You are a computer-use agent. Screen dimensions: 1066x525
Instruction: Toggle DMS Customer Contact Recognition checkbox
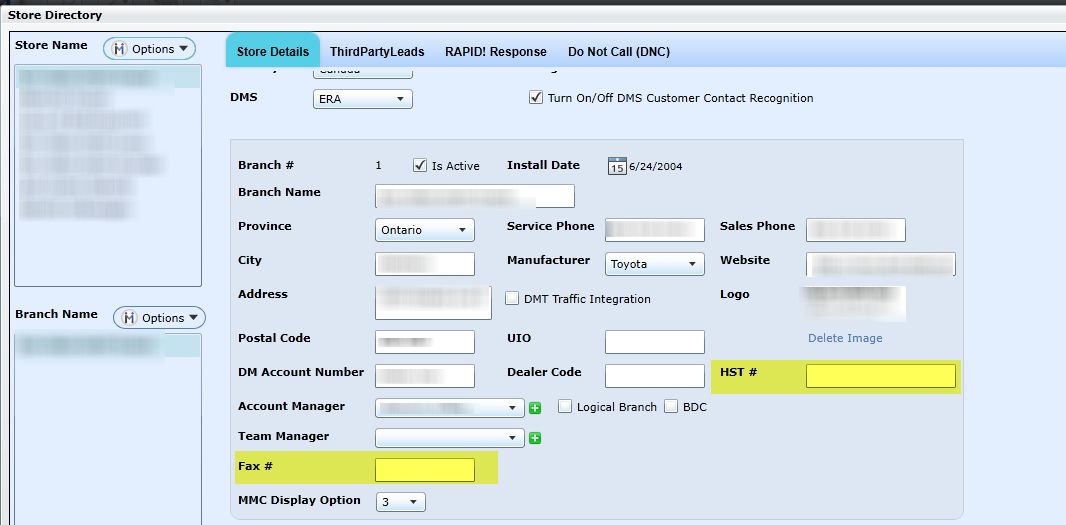[535, 98]
